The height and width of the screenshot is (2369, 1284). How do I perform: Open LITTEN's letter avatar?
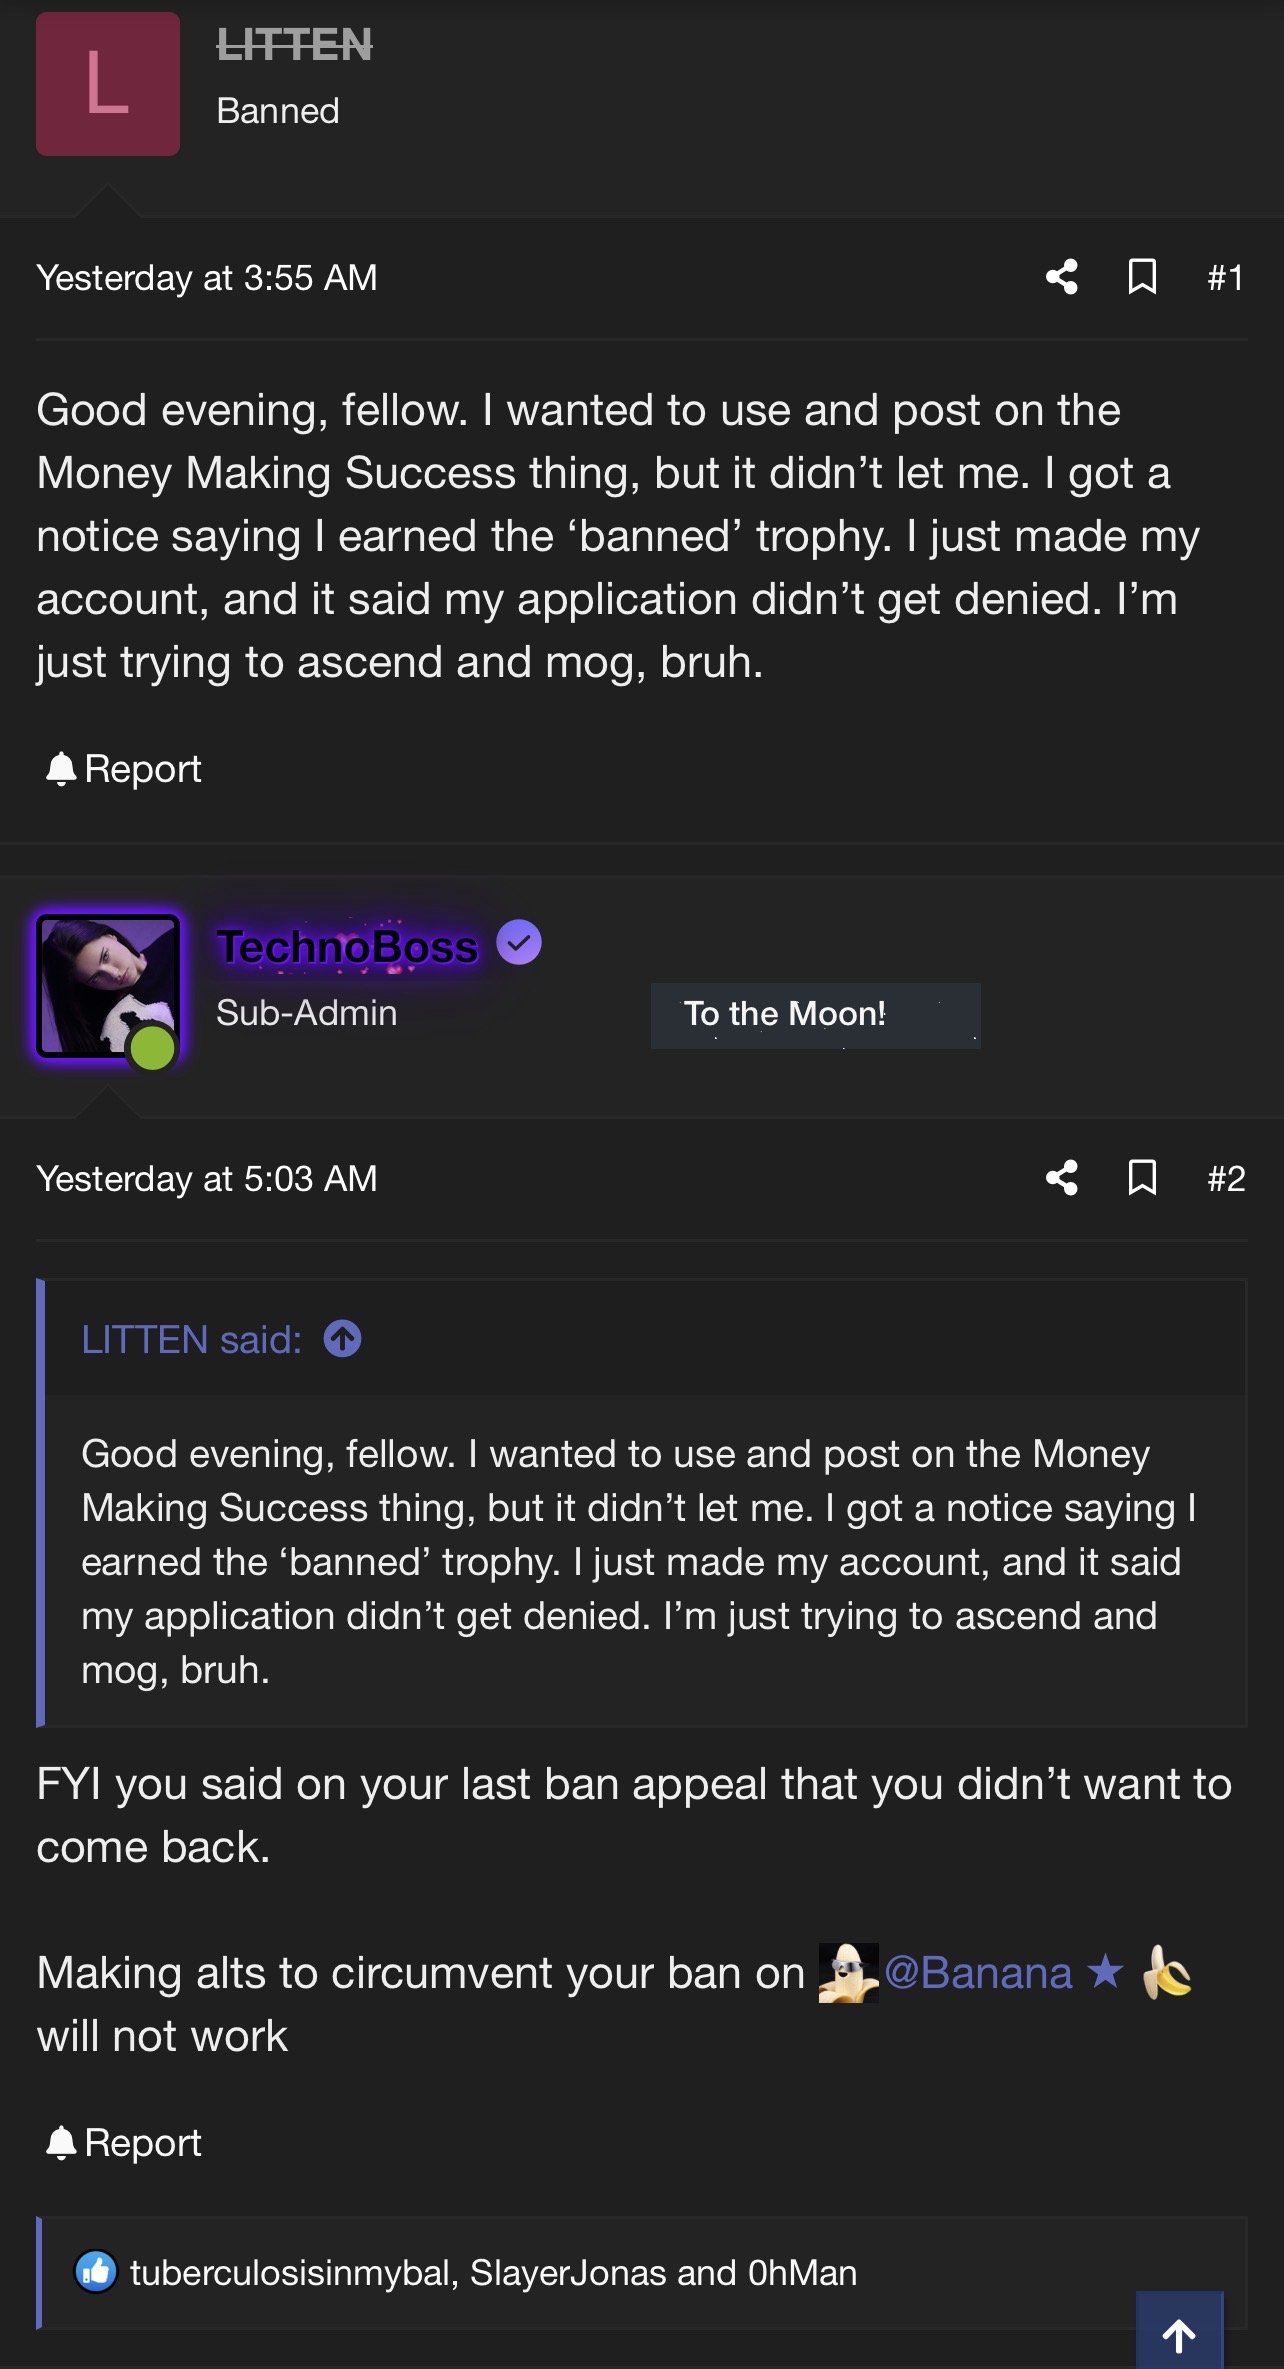tap(108, 84)
